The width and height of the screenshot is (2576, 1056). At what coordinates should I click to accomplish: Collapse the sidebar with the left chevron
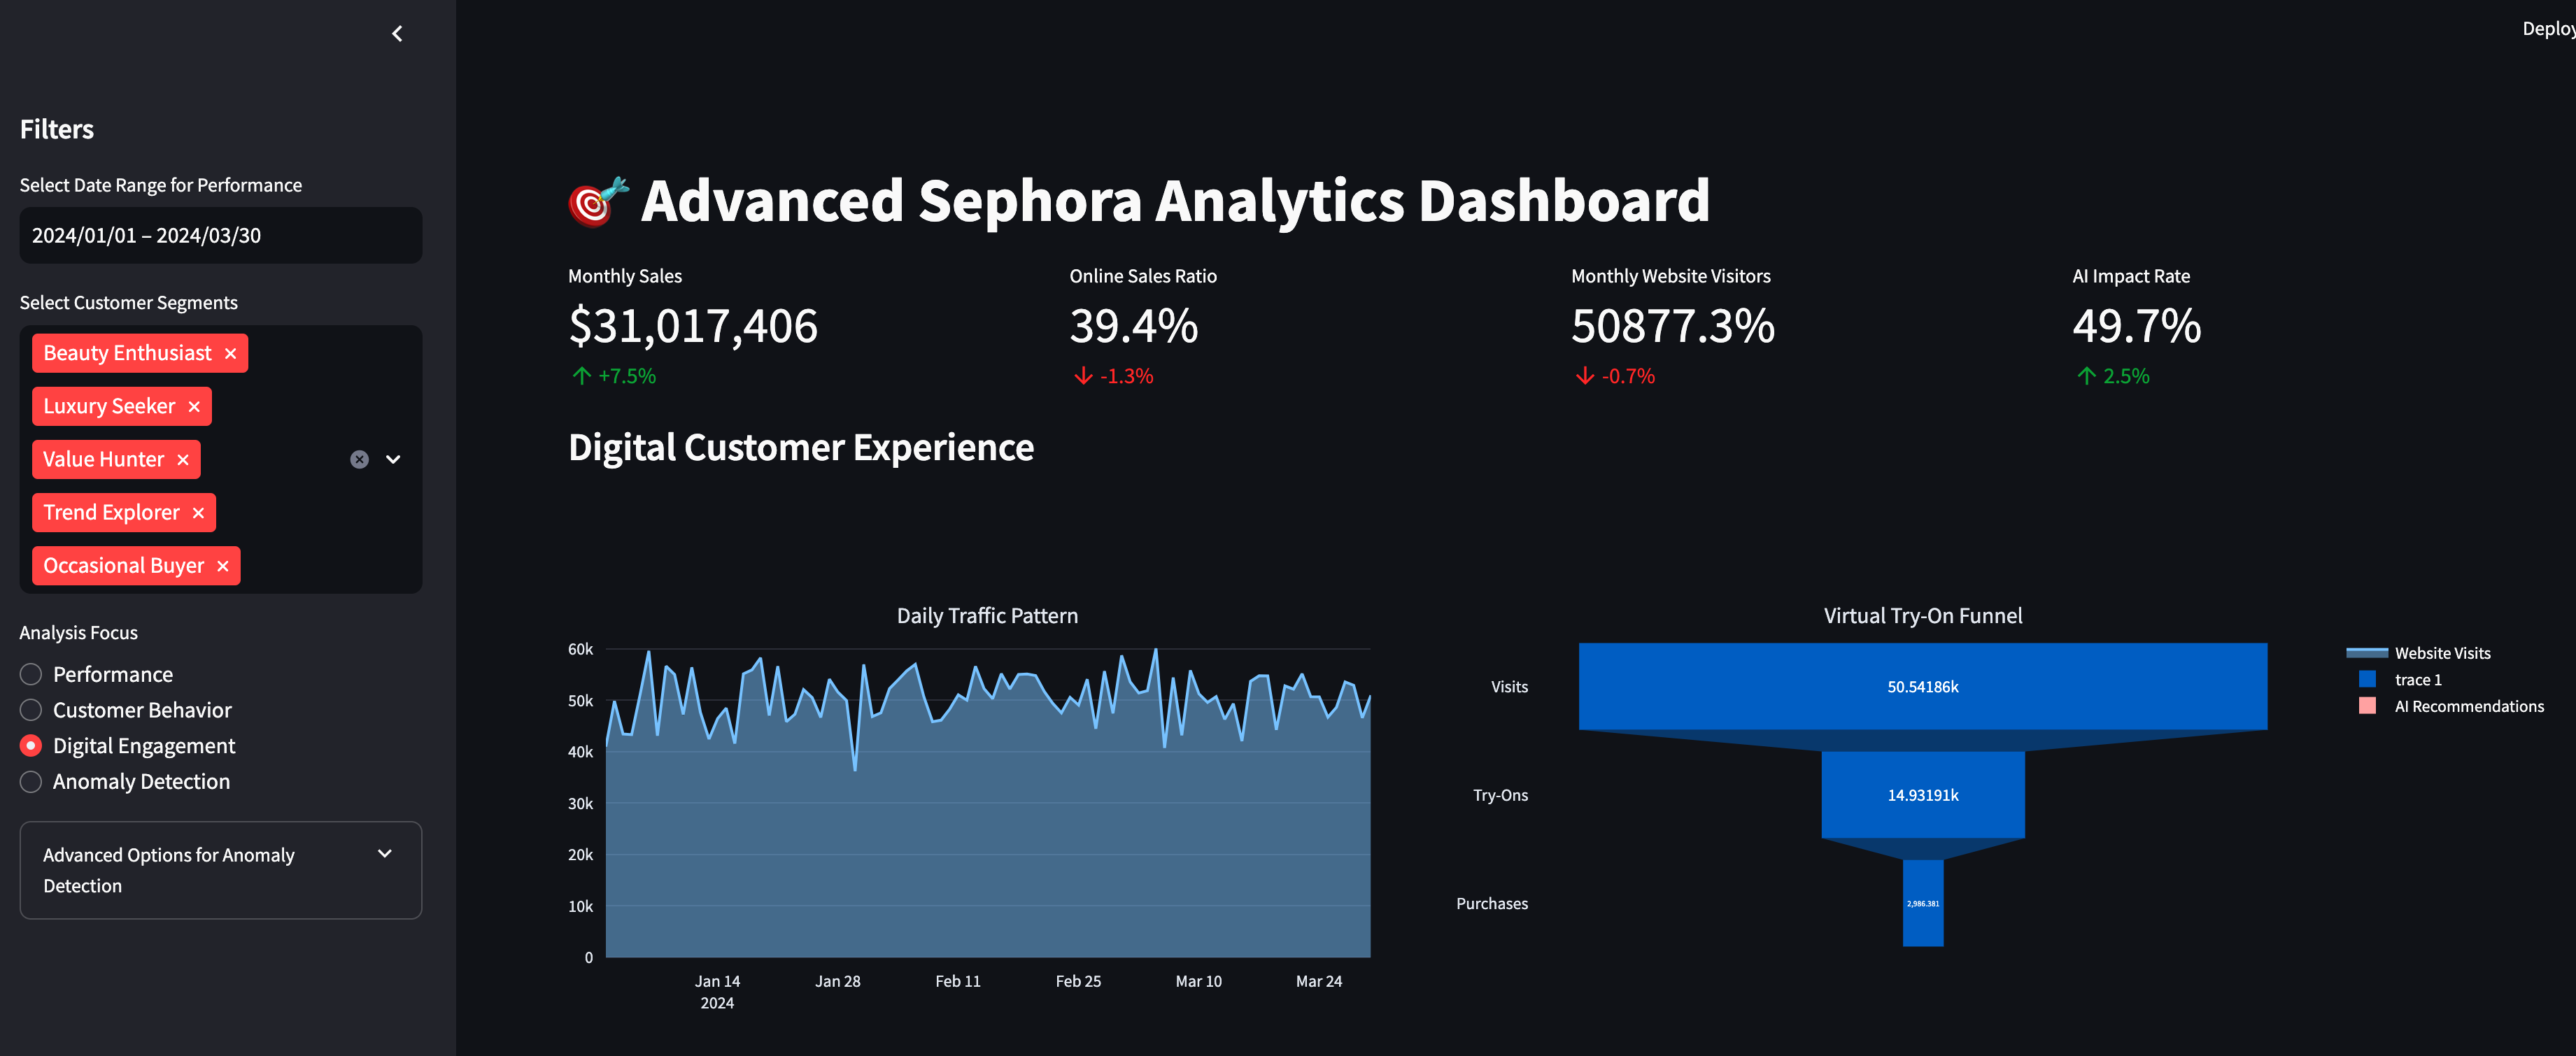point(397,34)
